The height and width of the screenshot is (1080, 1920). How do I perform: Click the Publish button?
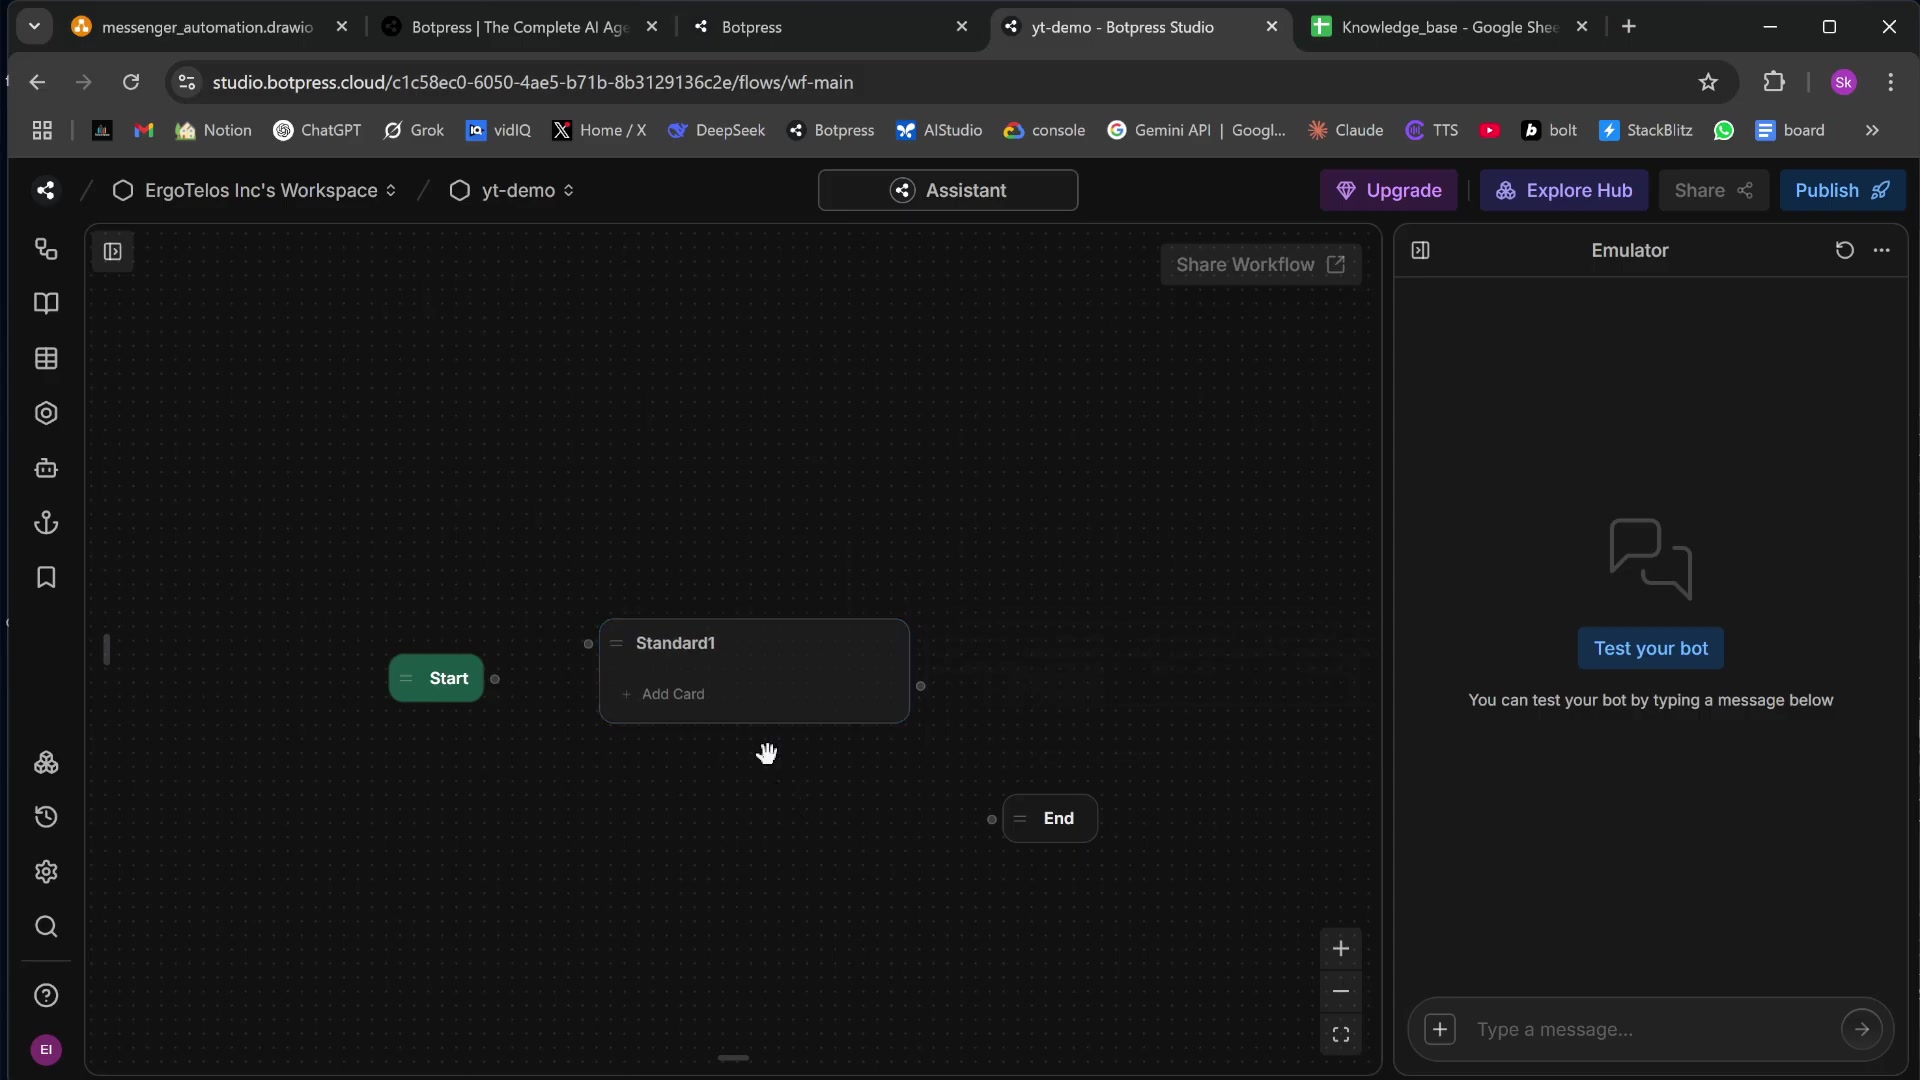click(1841, 190)
